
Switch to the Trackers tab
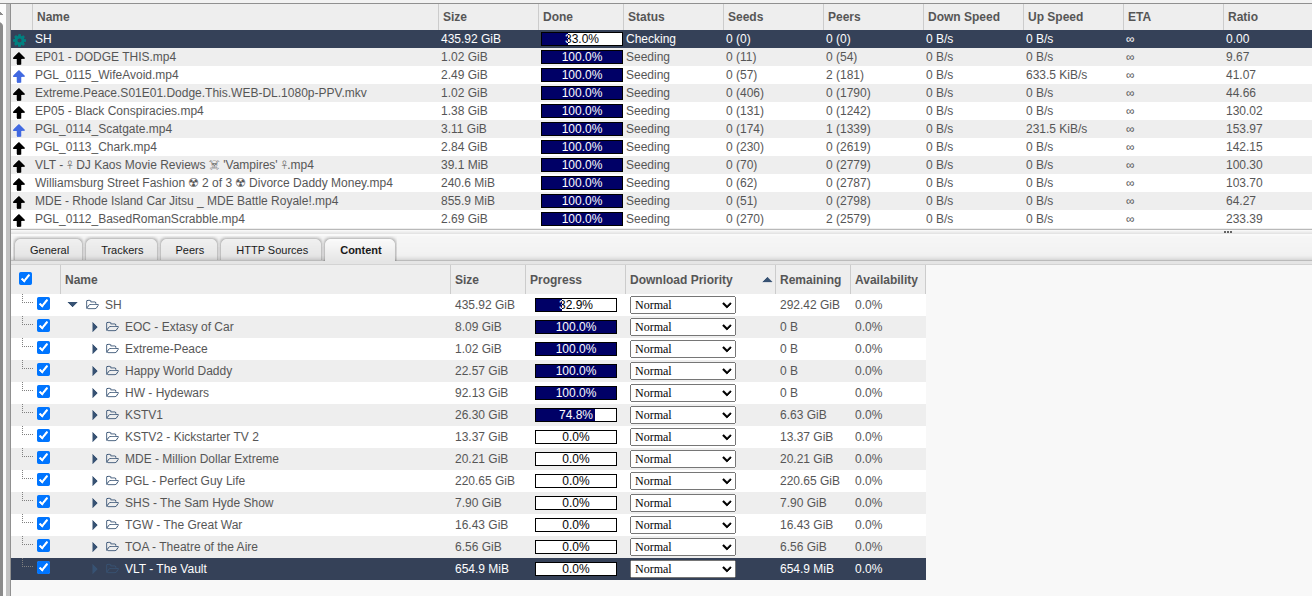pos(123,250)
